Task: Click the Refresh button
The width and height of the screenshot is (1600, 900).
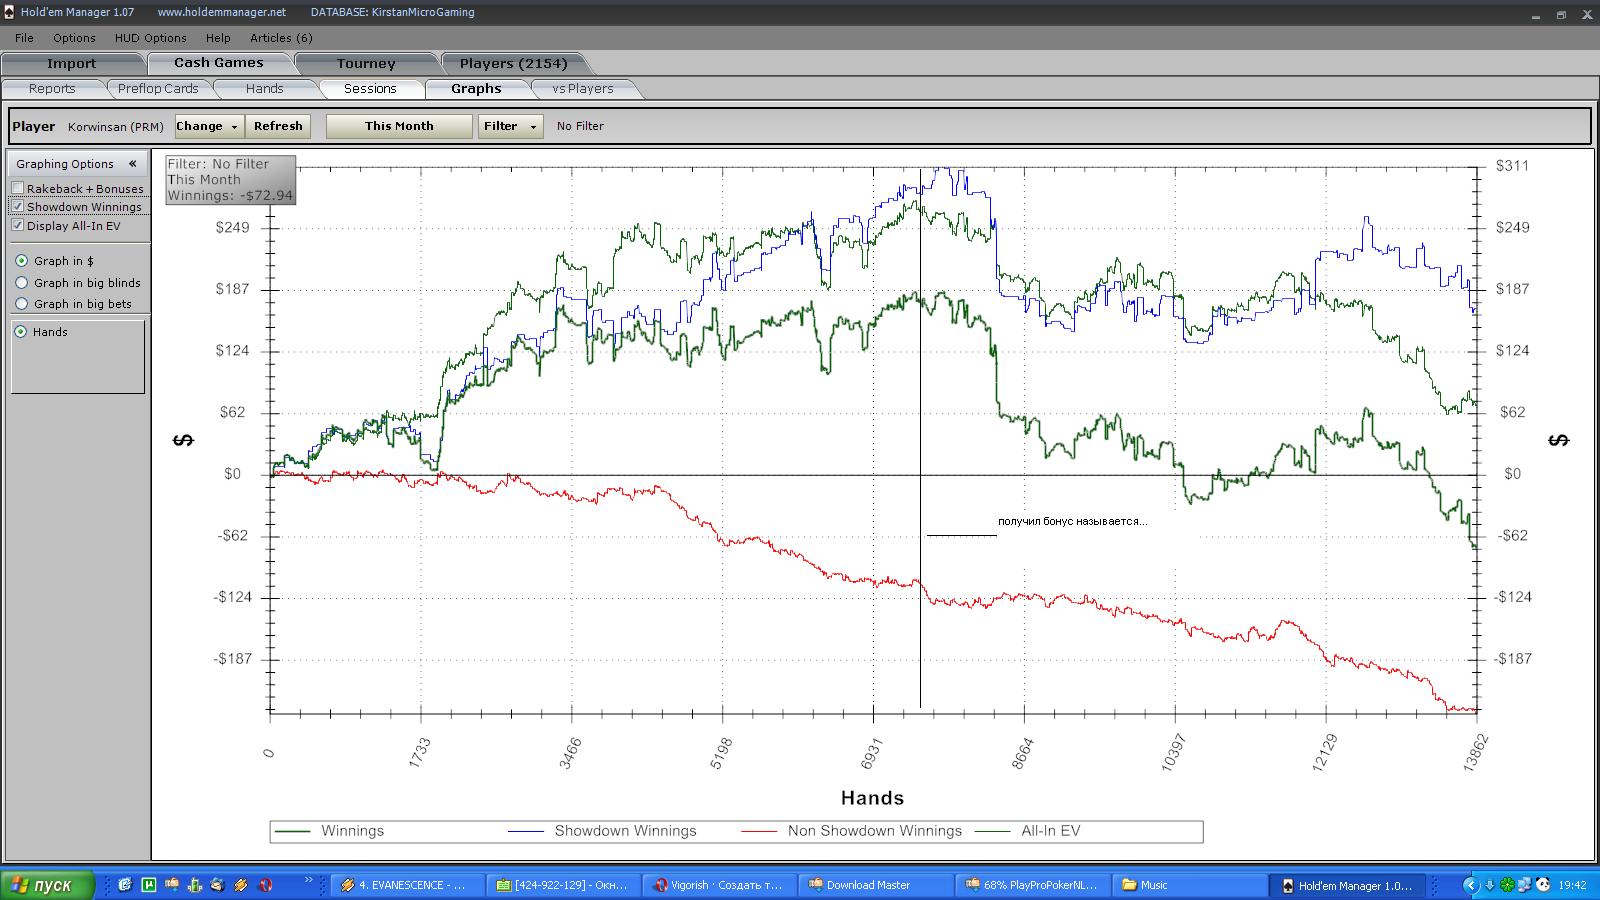Action: [x=278, y=126]
